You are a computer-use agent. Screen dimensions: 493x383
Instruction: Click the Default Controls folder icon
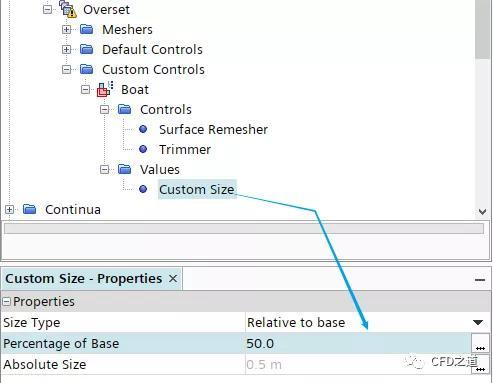[87, 49]
